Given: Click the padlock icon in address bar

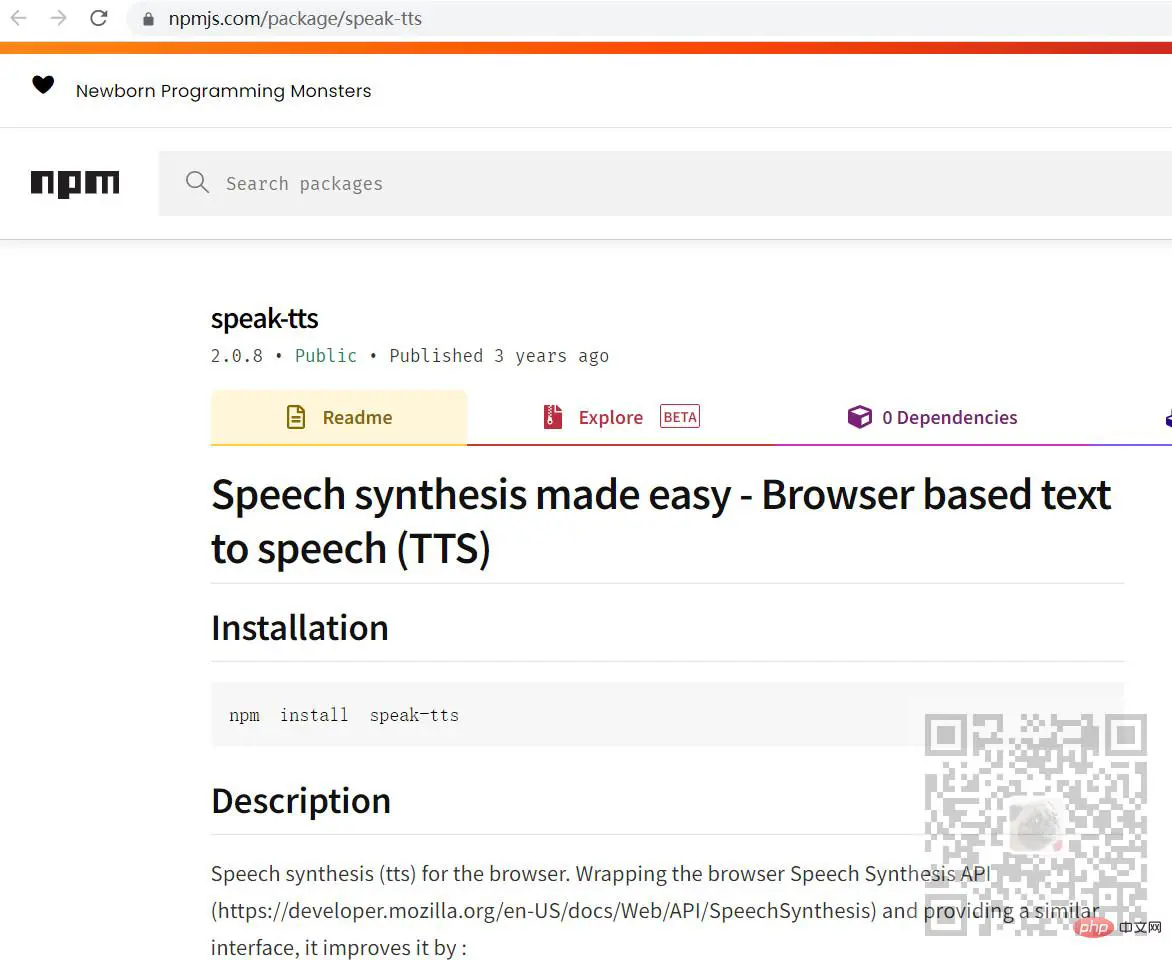Looking at the screenshot, I should 148,19.
